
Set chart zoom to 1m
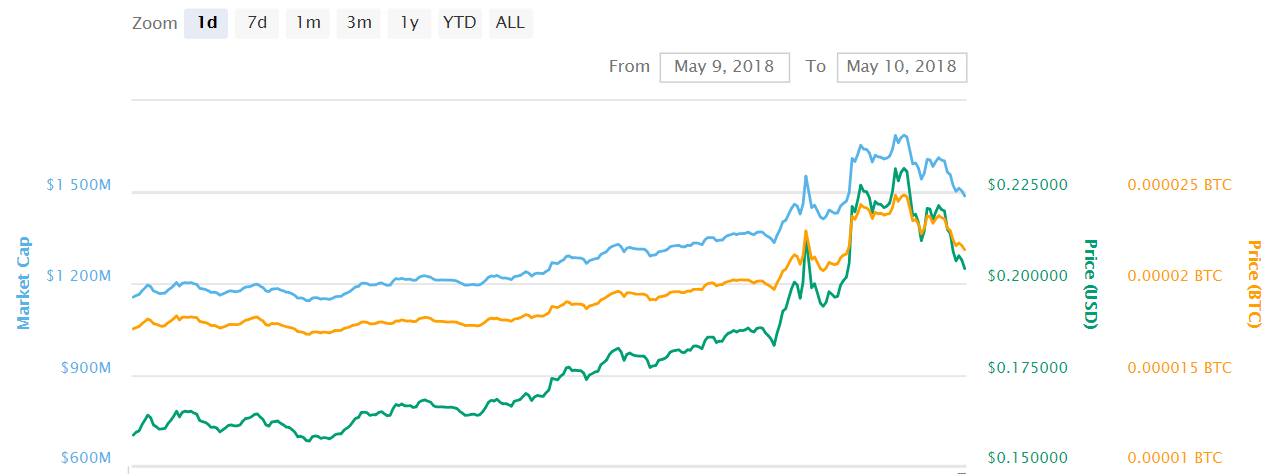[x=308, y=23]
